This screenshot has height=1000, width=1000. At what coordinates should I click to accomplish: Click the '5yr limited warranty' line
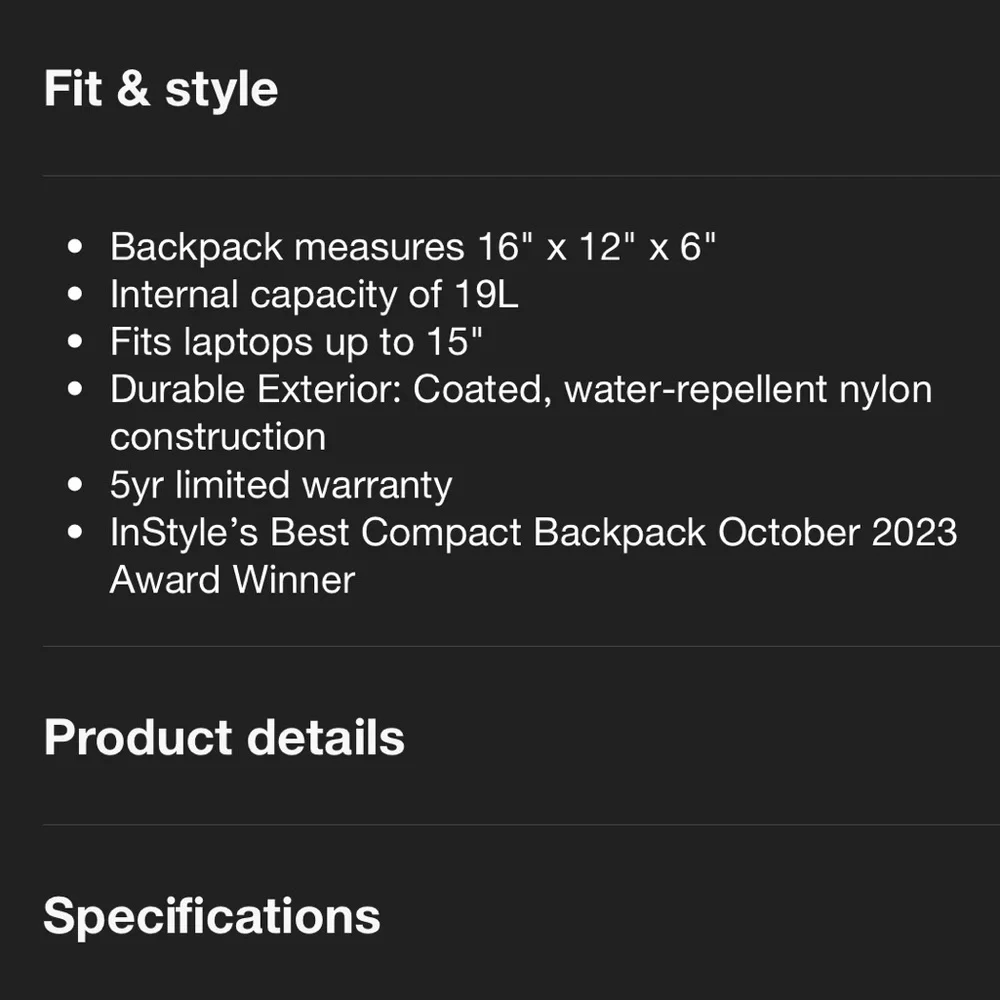click(281, 485)
